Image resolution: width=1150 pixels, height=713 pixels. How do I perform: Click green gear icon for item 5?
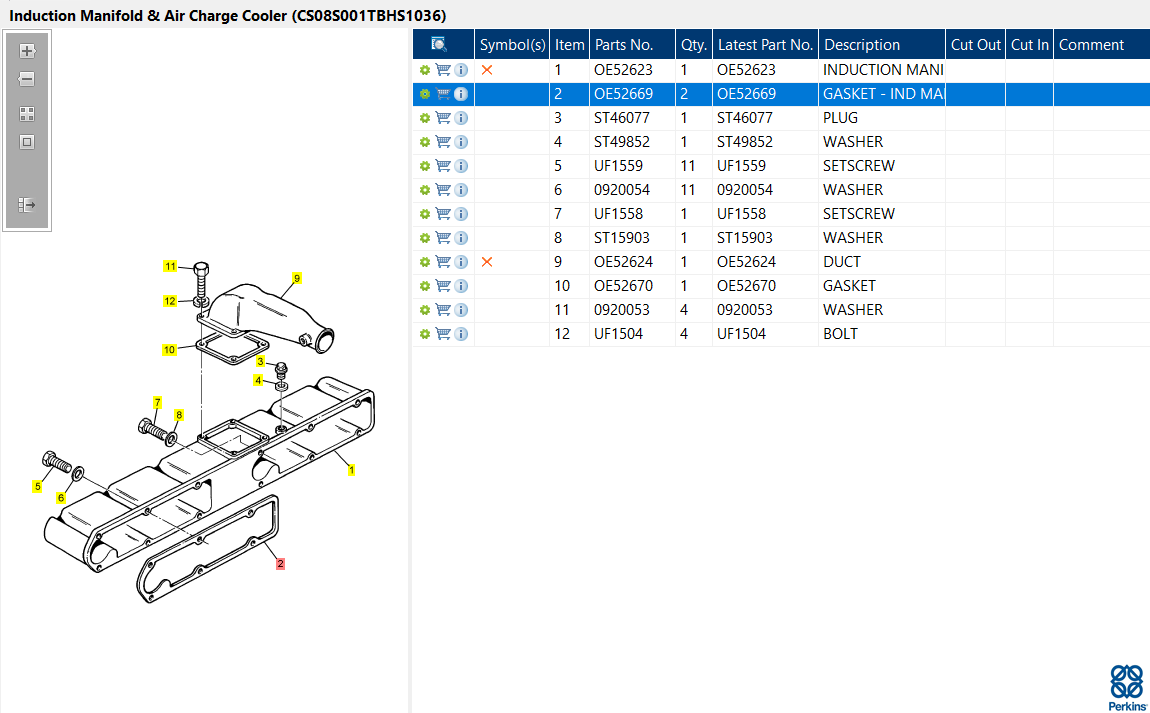coord(425,166)
